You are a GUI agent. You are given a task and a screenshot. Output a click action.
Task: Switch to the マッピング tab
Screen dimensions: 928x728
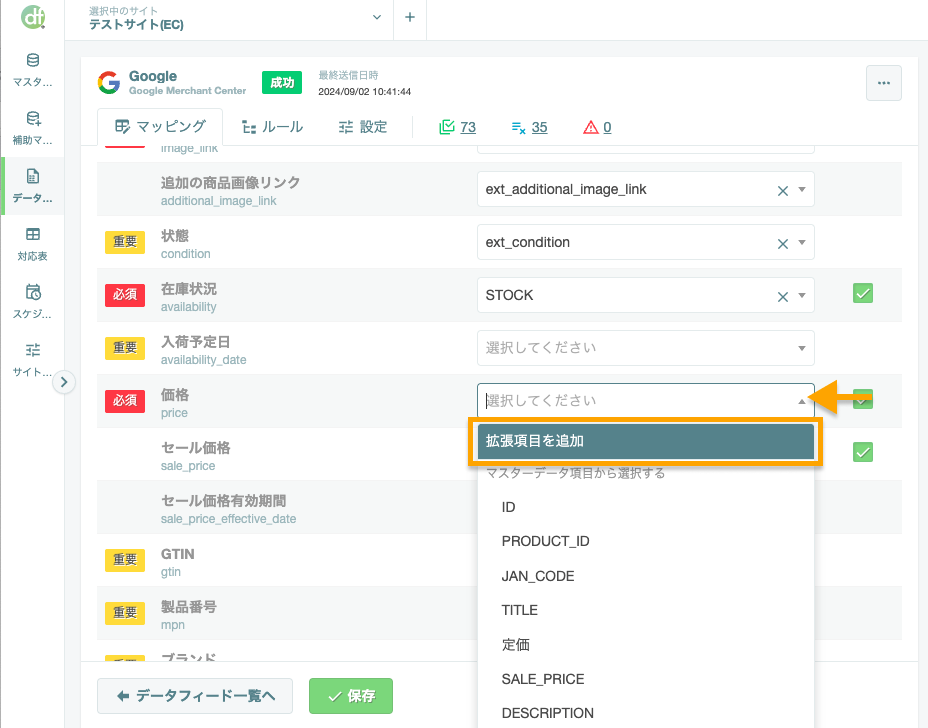pyautogui.click(x=160, y=127)
